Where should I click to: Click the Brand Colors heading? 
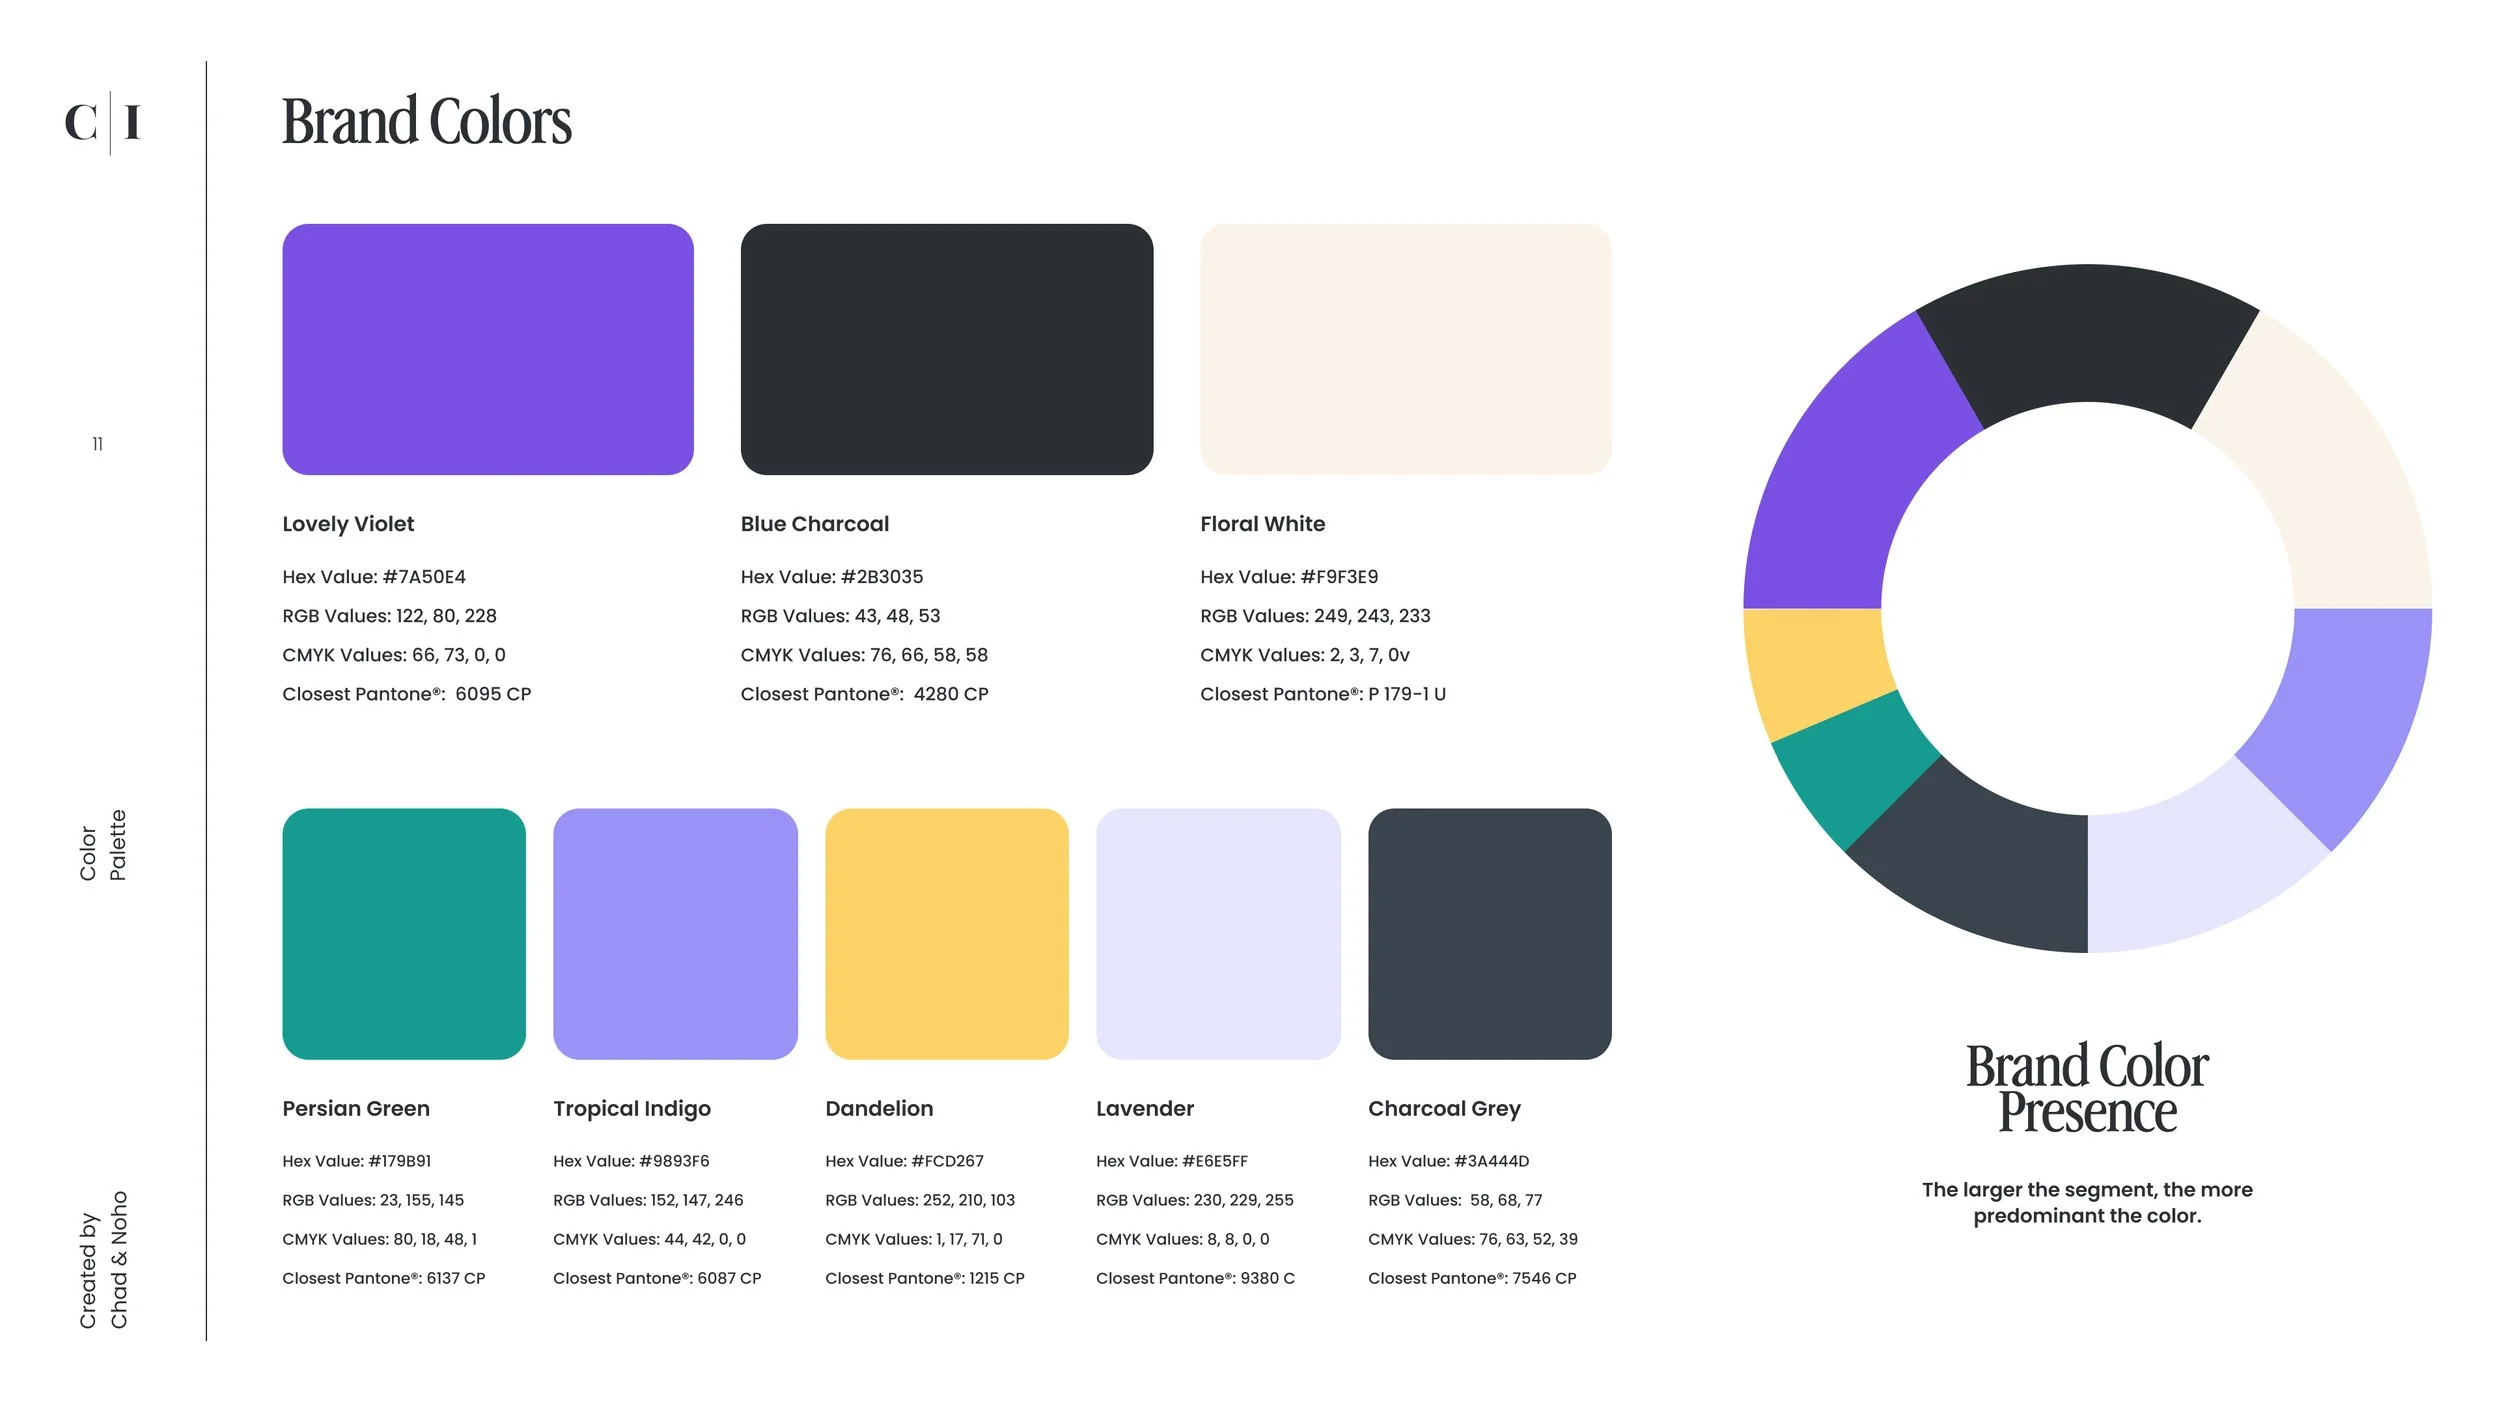pyautogui.click(x=427, y=121)
